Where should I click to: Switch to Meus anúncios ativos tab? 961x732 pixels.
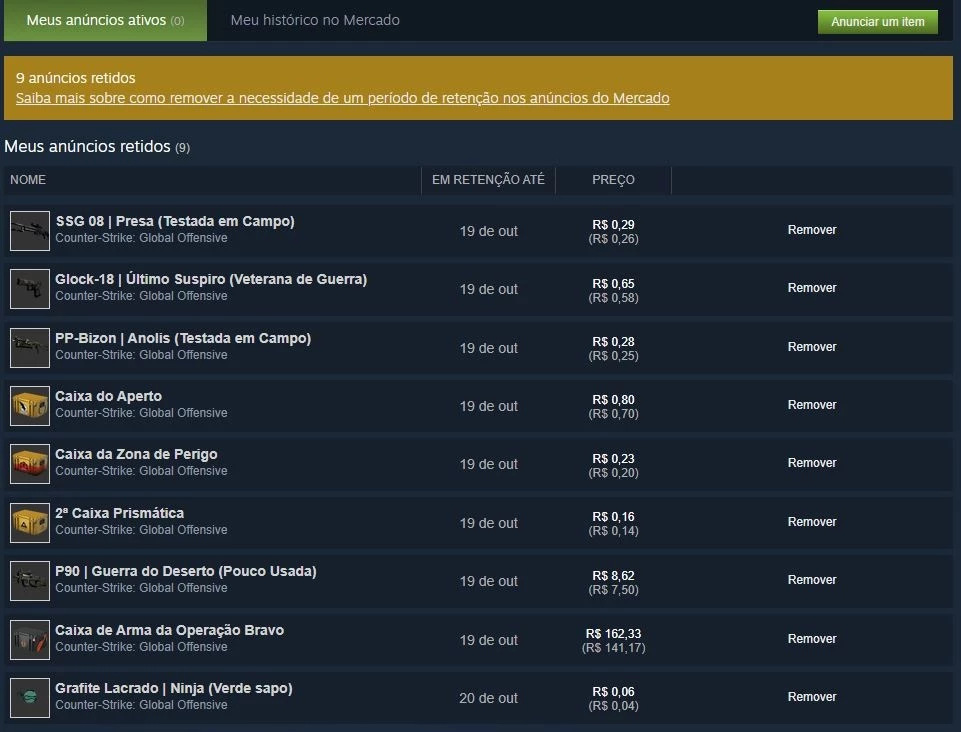105,20
